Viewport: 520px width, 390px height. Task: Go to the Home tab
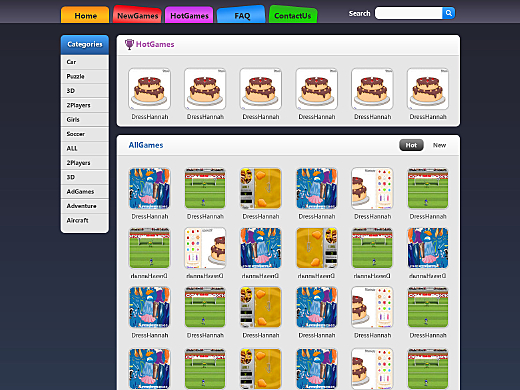click(x=85, y=15)
